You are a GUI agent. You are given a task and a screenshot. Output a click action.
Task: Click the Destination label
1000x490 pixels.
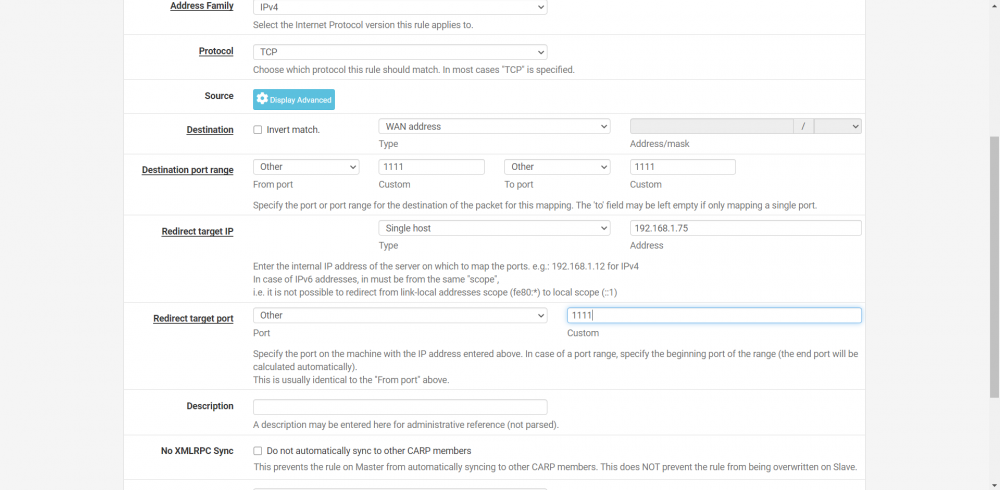[x=210, y=130]
